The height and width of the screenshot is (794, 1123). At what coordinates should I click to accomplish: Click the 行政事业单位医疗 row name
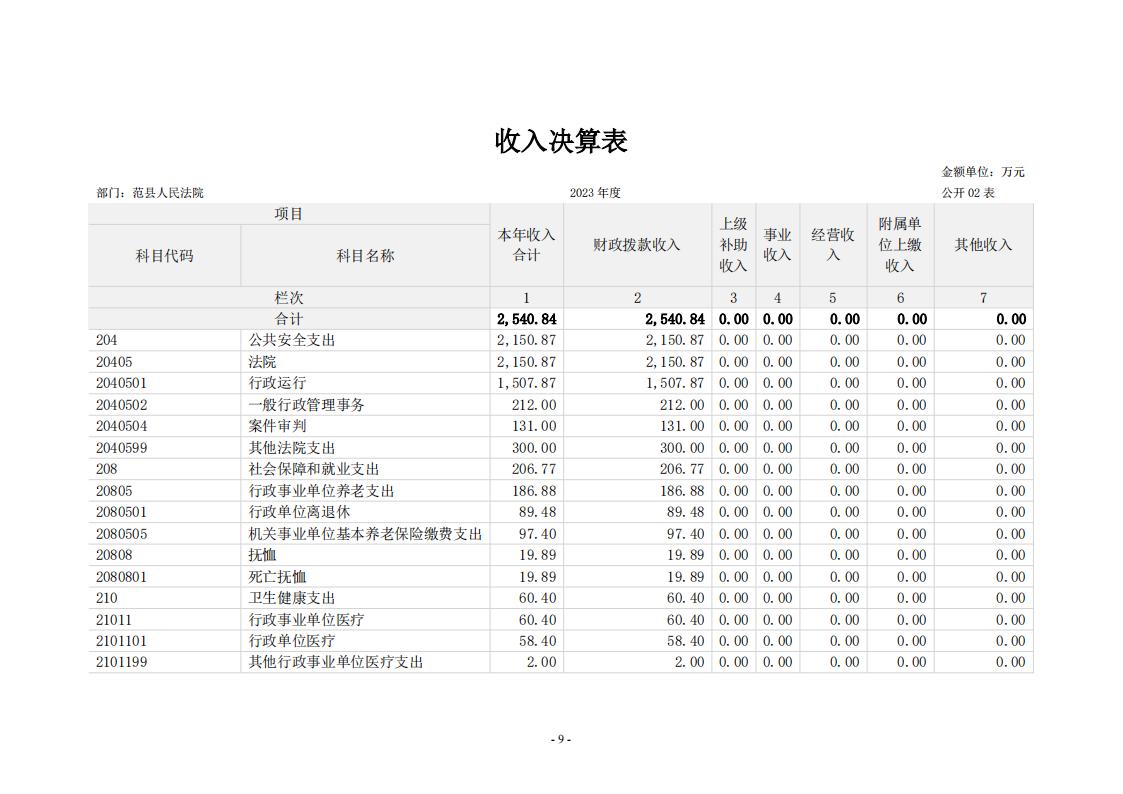[x=307, y=619]
